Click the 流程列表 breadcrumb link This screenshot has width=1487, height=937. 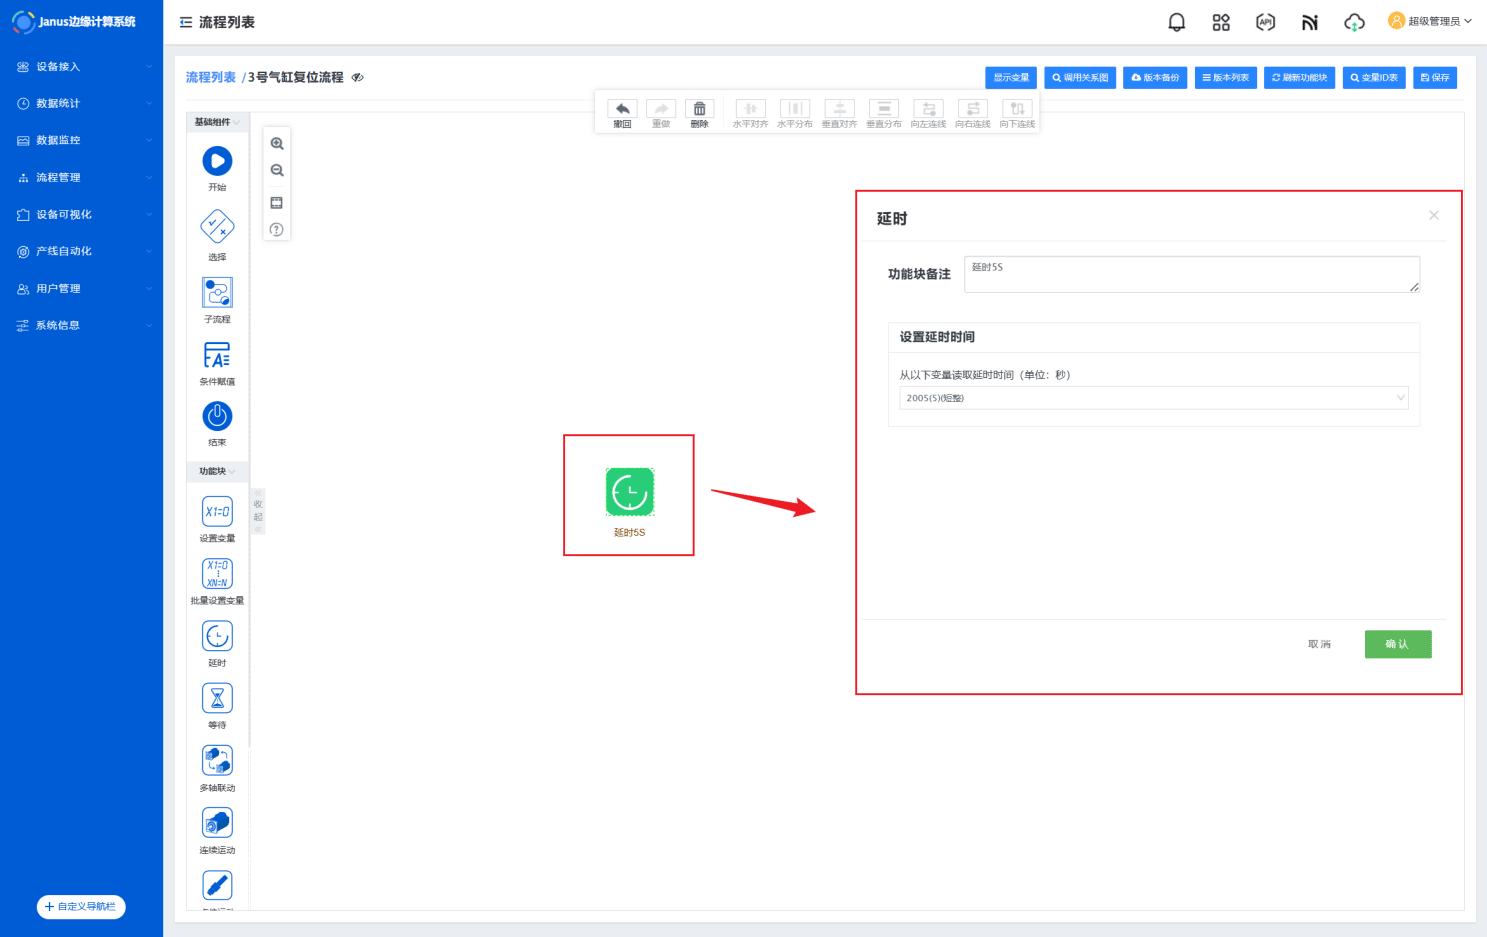(x=210, y=78)
